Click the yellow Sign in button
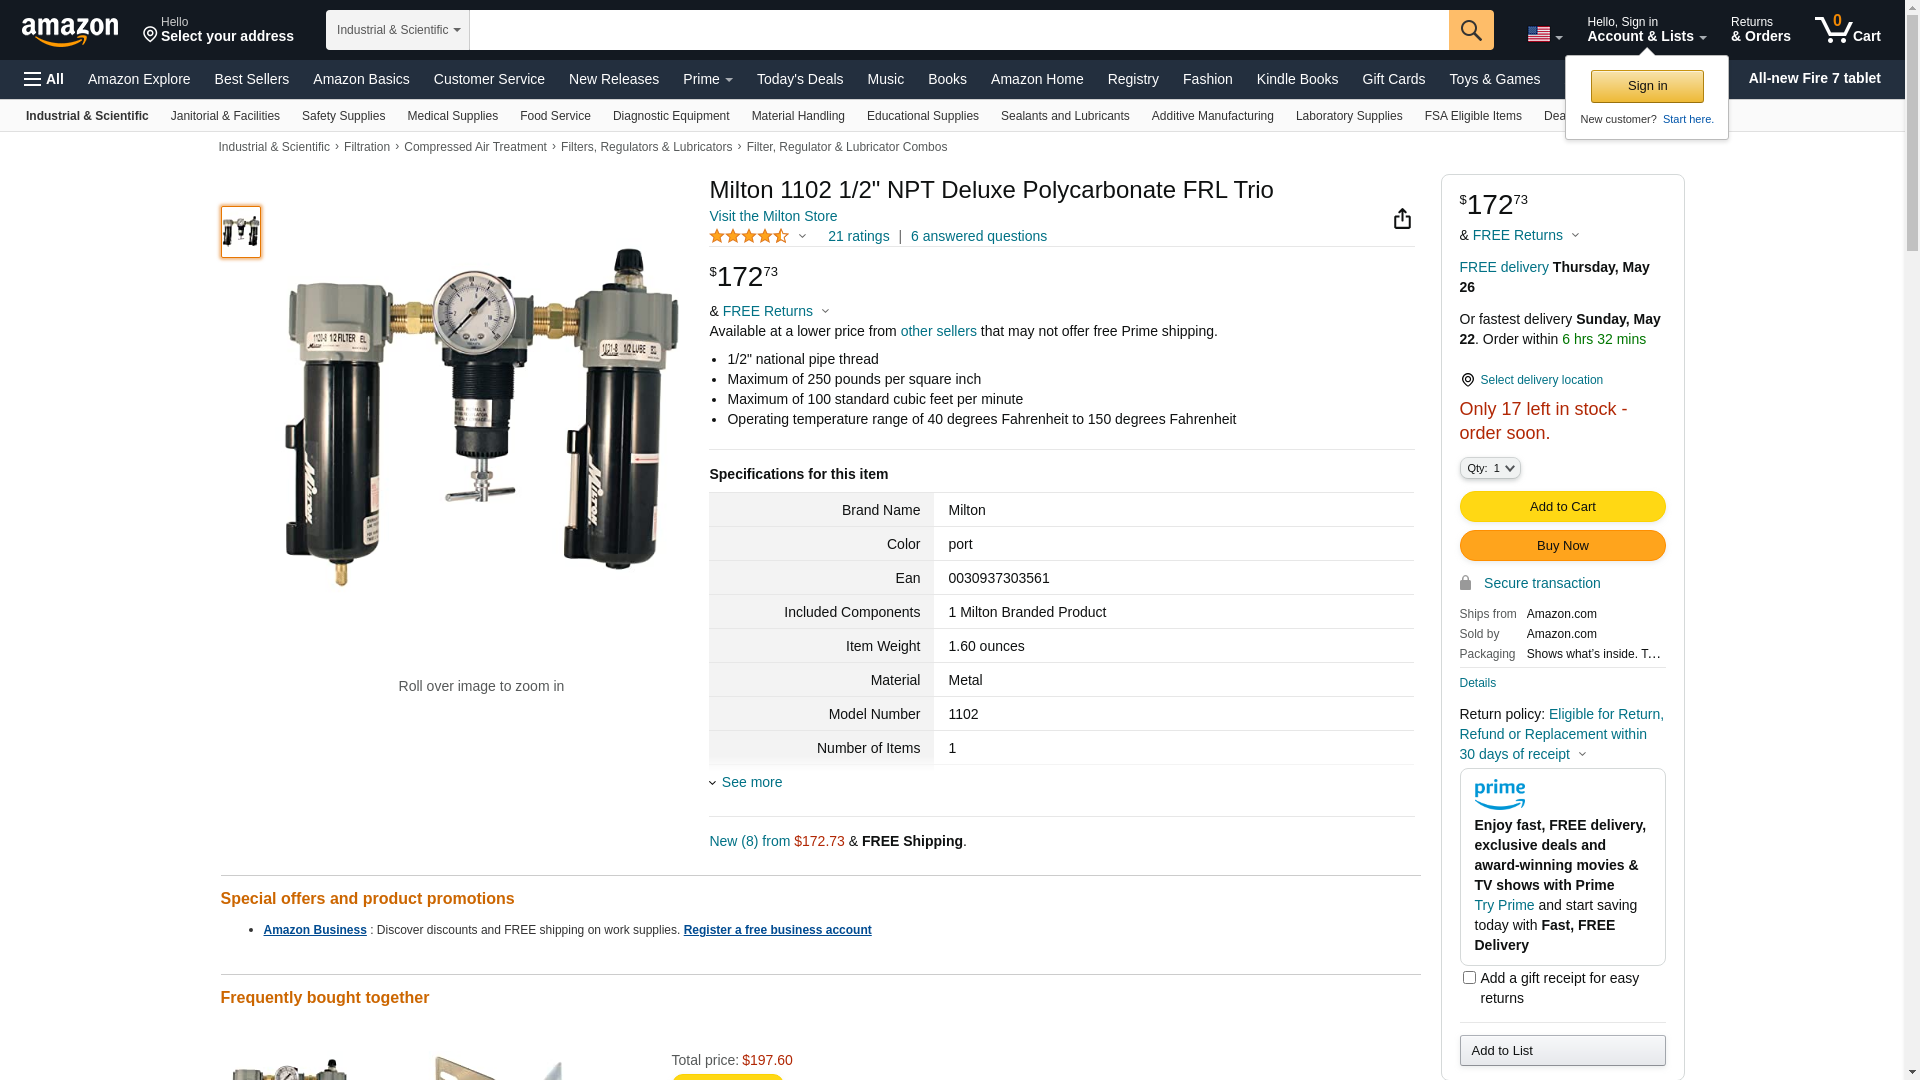 (x=1647, y=86)
